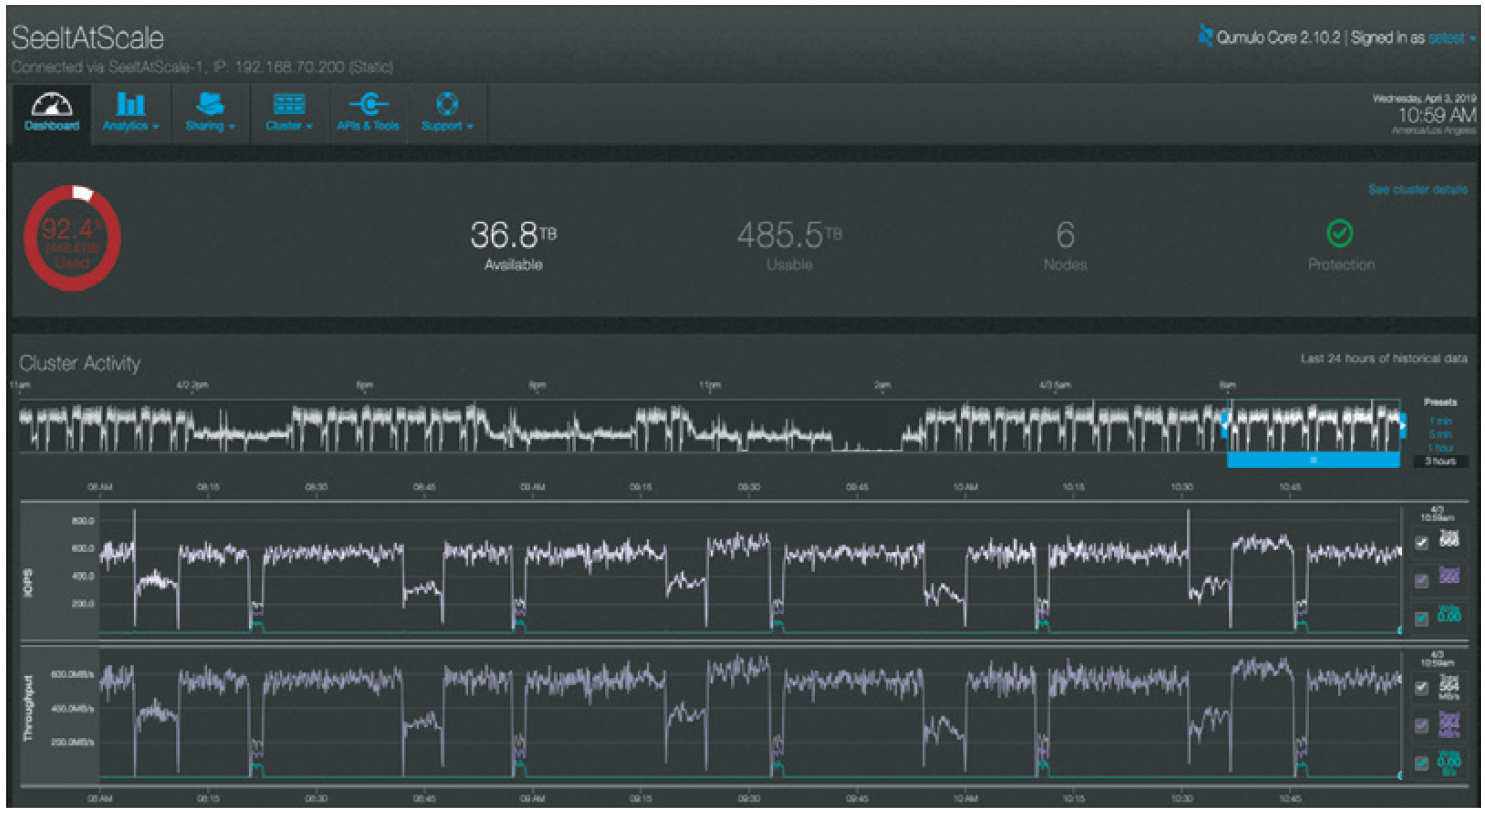Click the left handle of the time range selector
Viewport: 1485px width, 813px height.
pyautogui.click(x=1225, y=425)
